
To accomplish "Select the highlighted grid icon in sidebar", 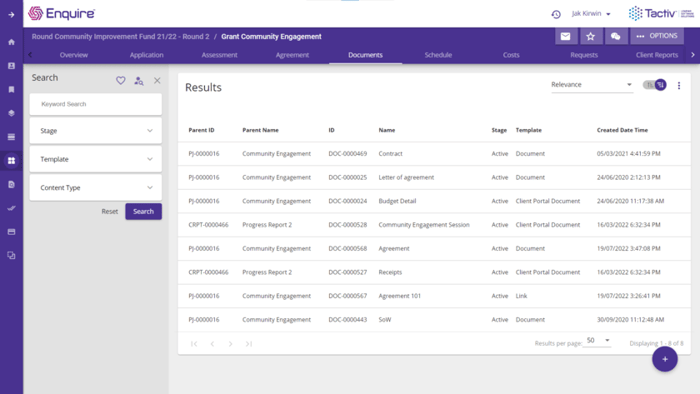I will (x=11, y=161).
